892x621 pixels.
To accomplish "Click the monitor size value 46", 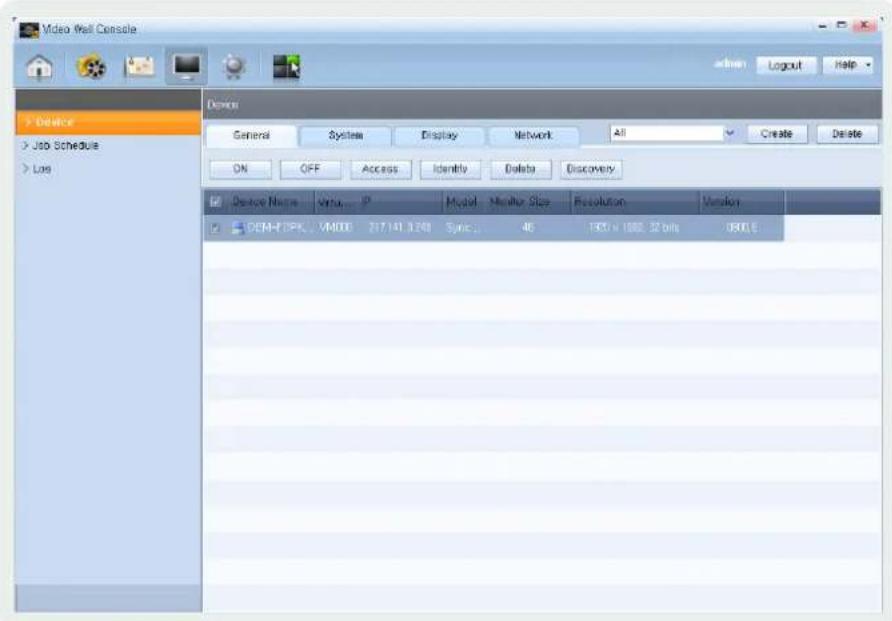I will 527,227.
